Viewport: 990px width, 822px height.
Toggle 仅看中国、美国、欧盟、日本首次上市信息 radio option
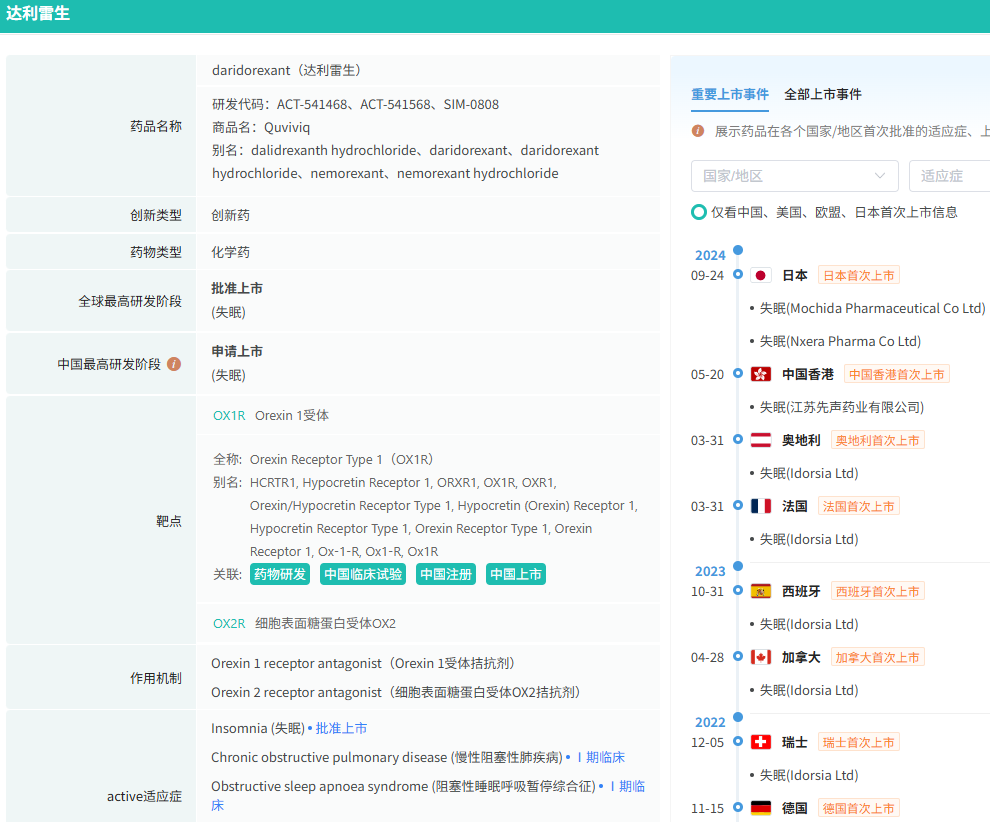click(699, 212)
